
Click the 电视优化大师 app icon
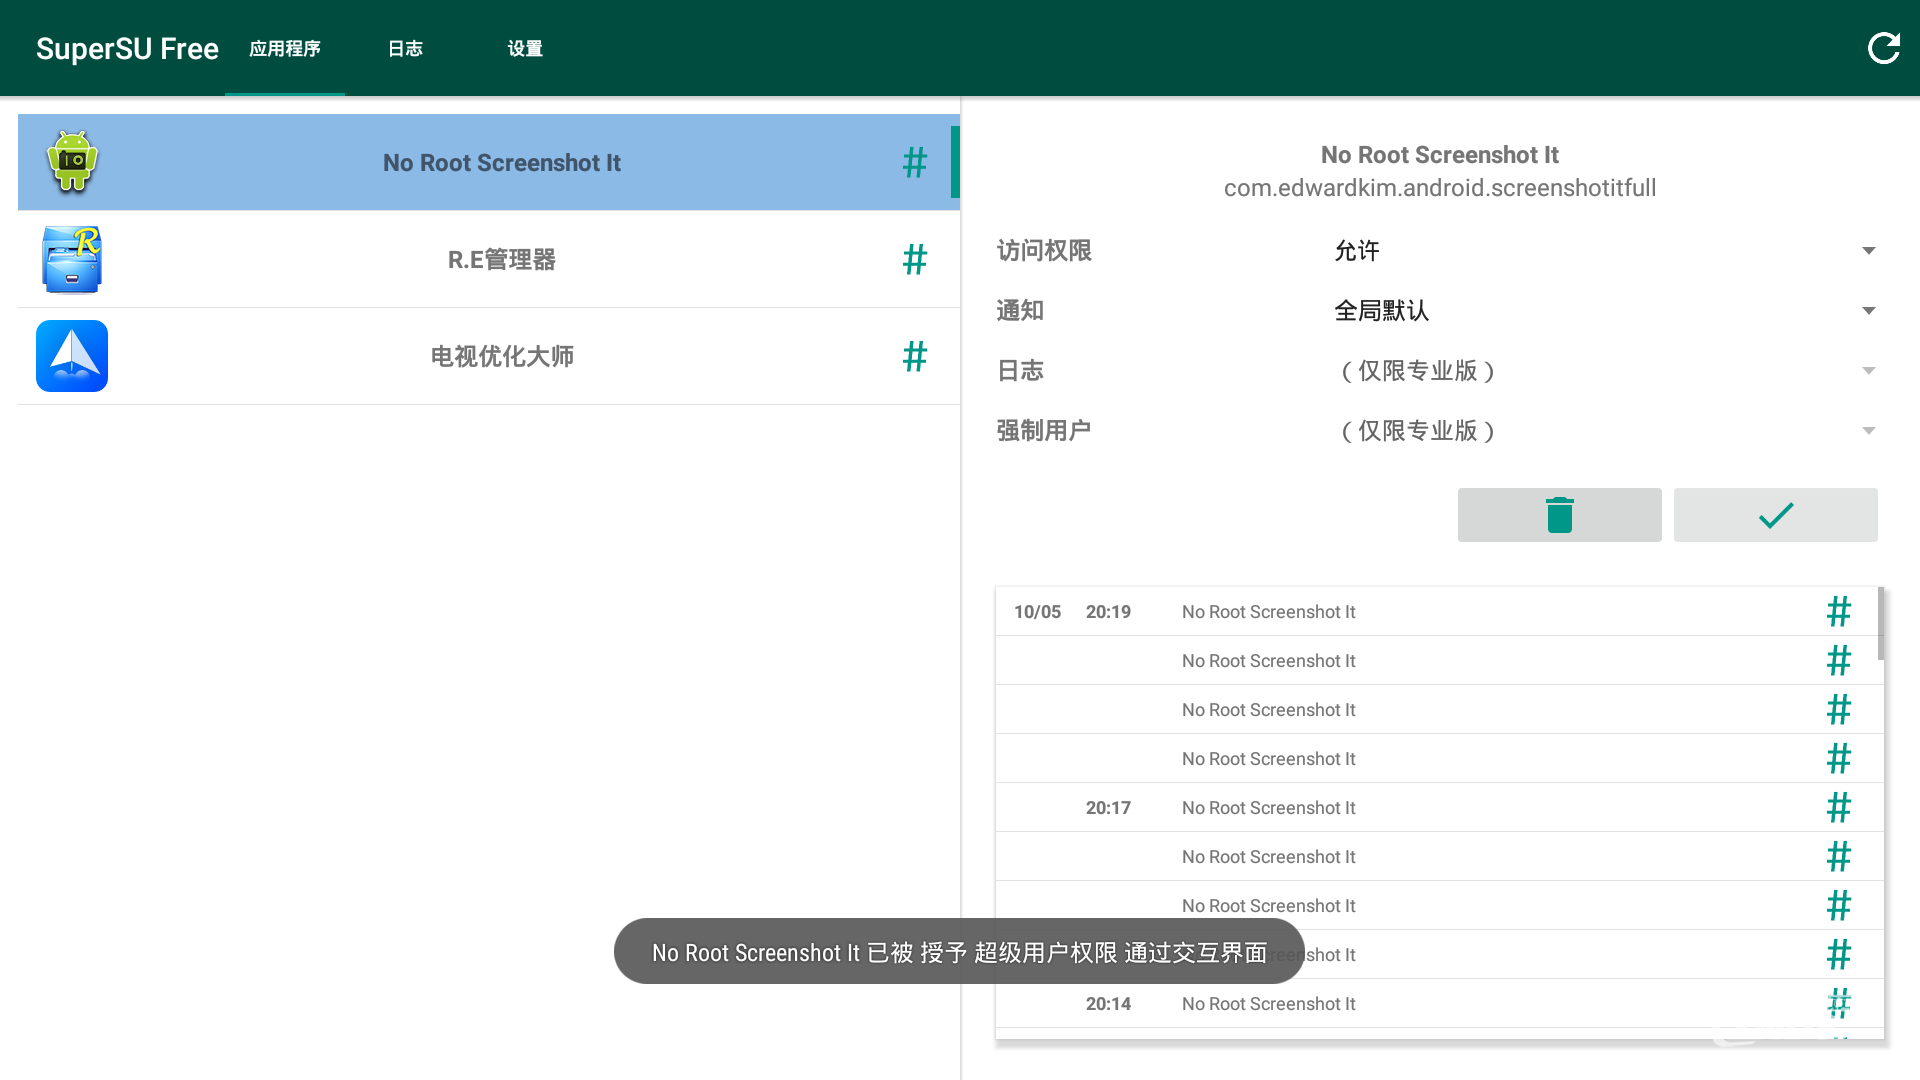coord(72,356)
